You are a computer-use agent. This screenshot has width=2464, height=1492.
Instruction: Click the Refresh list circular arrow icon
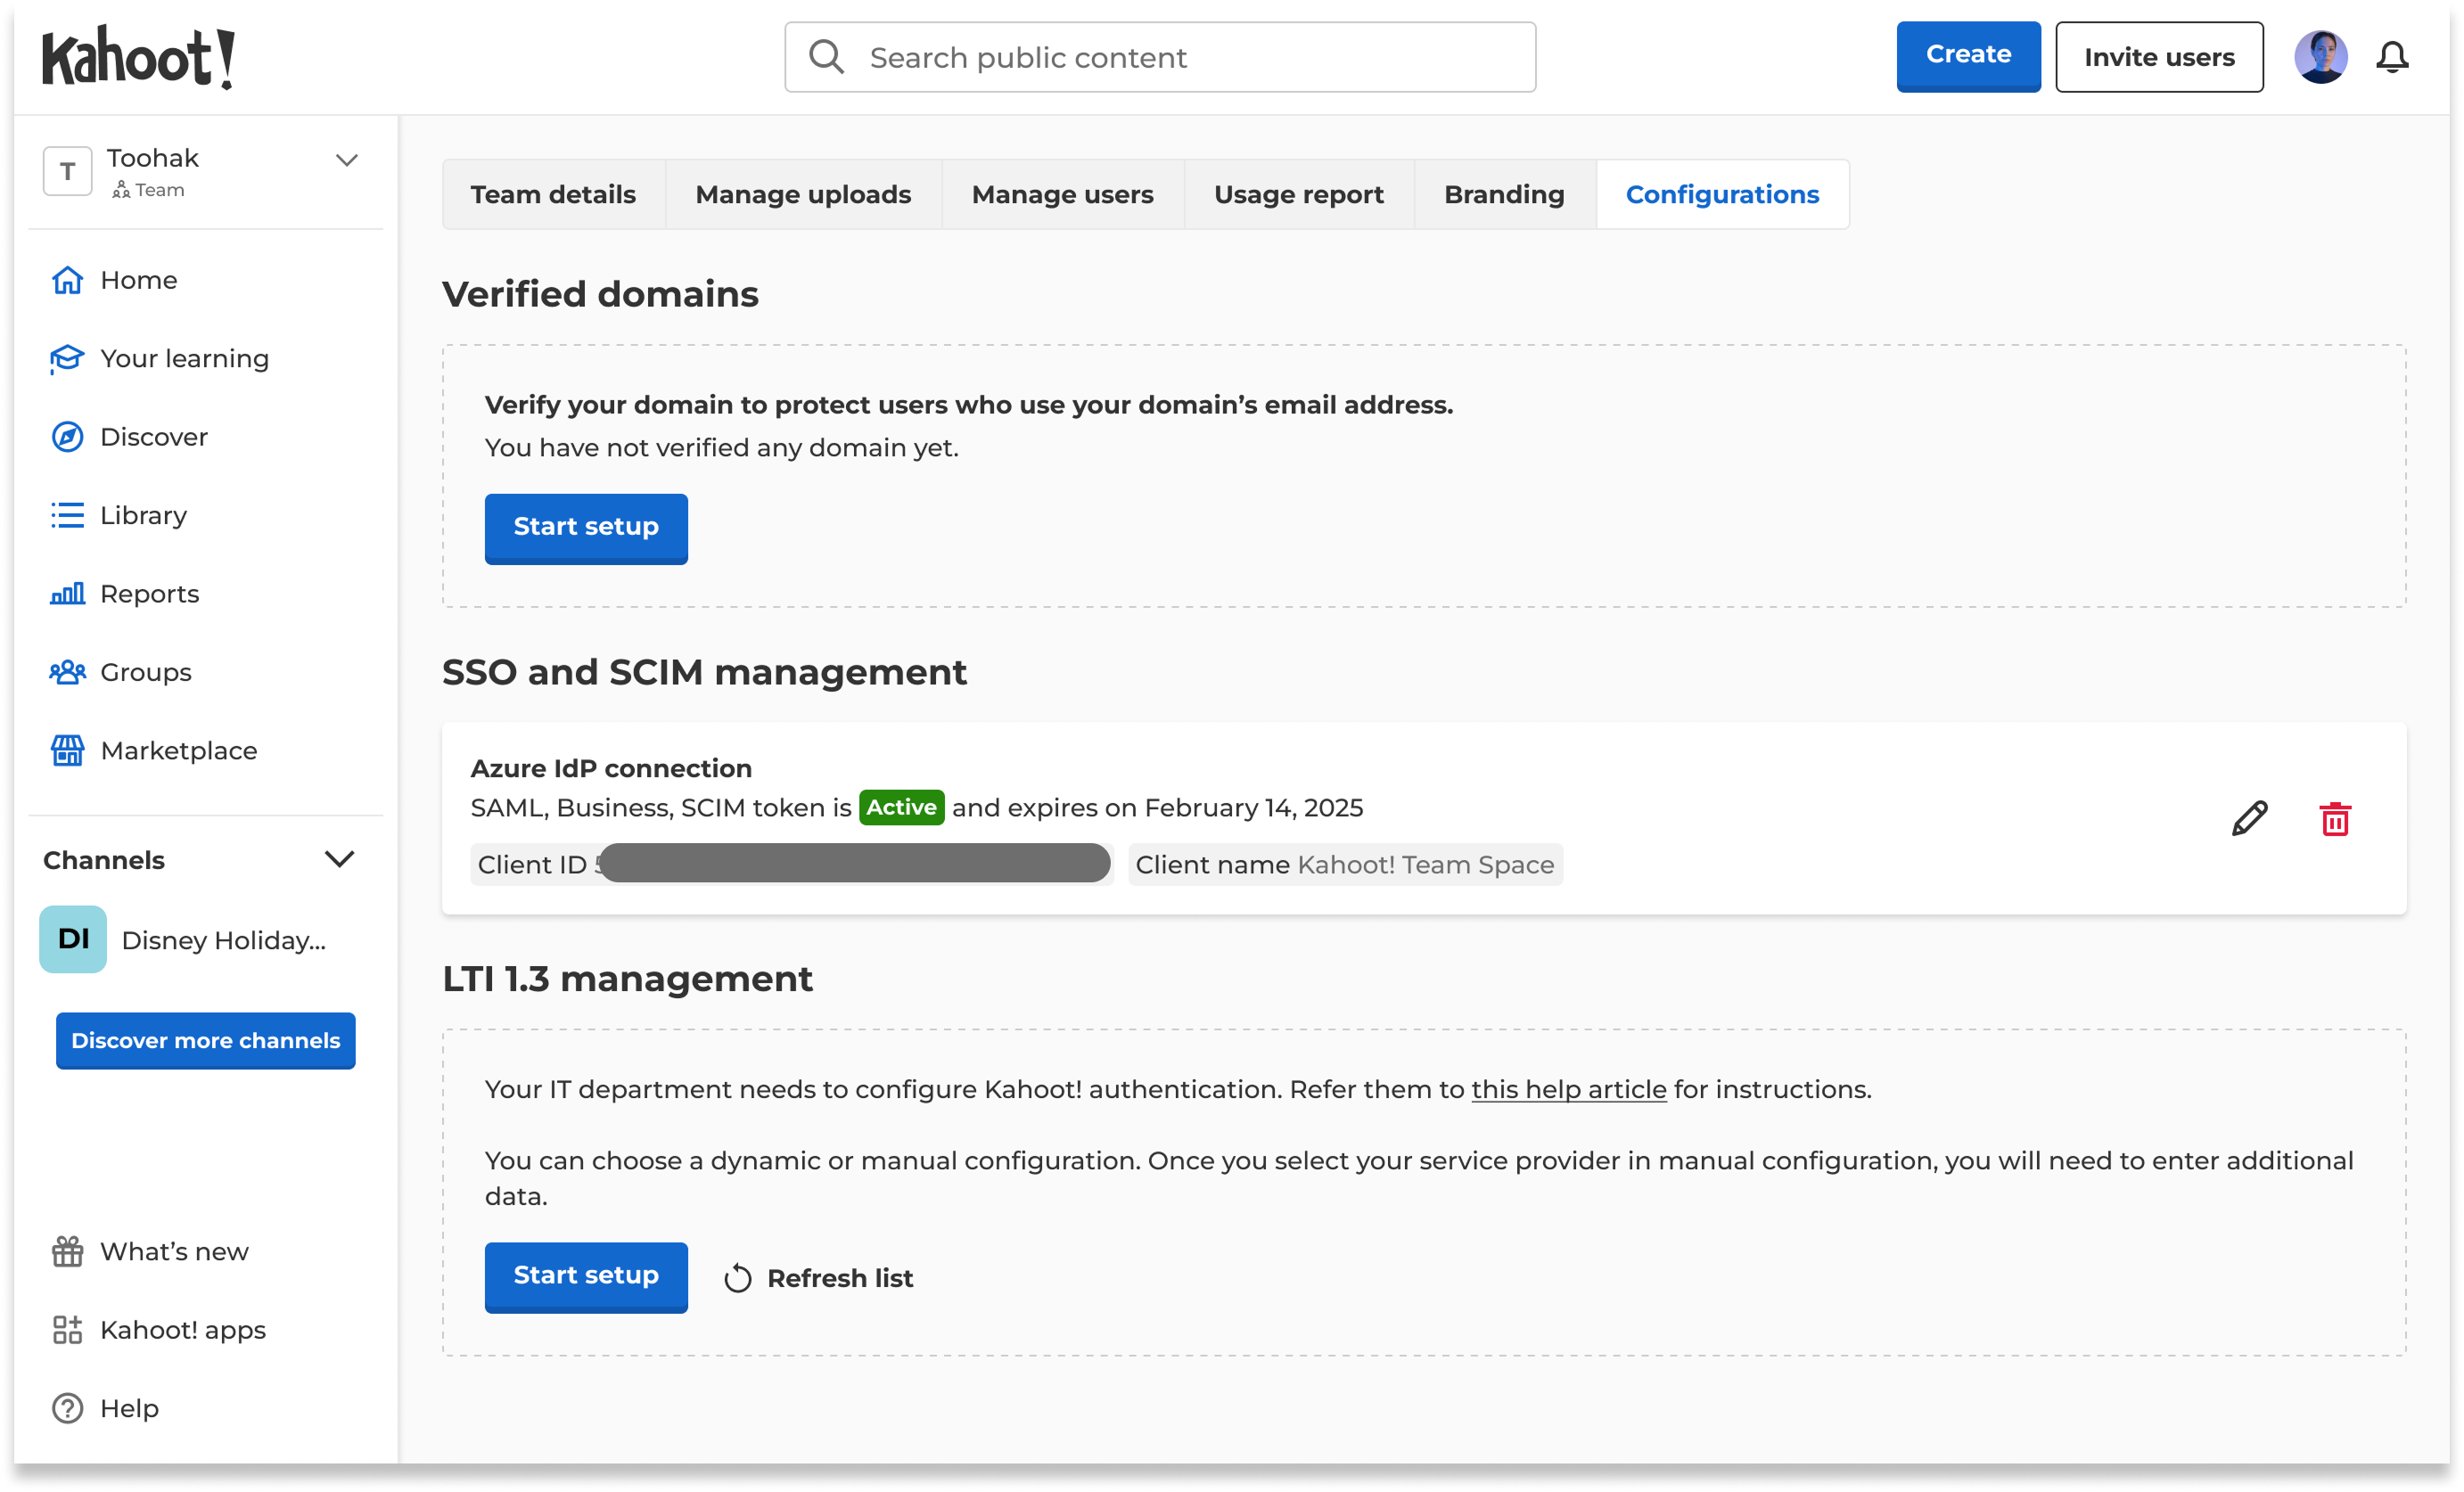pos(738,1278)
